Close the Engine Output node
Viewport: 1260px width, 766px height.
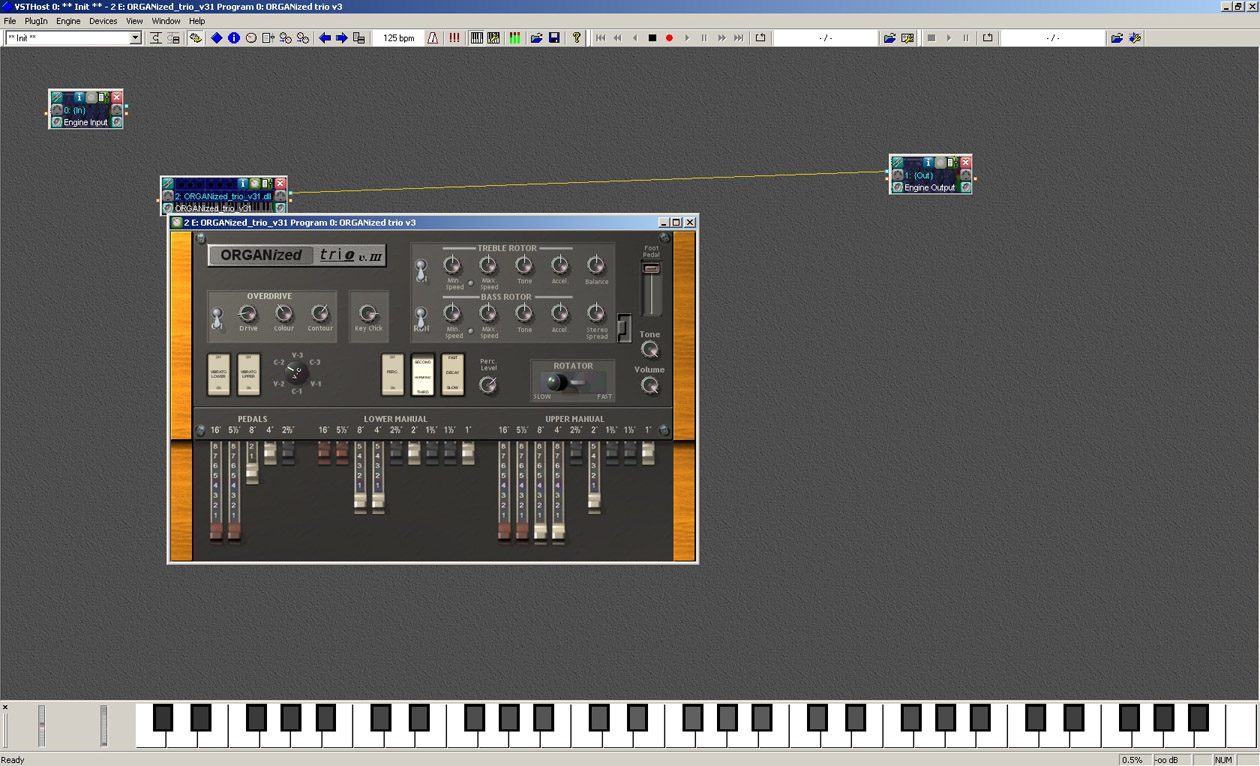[965, 162]
